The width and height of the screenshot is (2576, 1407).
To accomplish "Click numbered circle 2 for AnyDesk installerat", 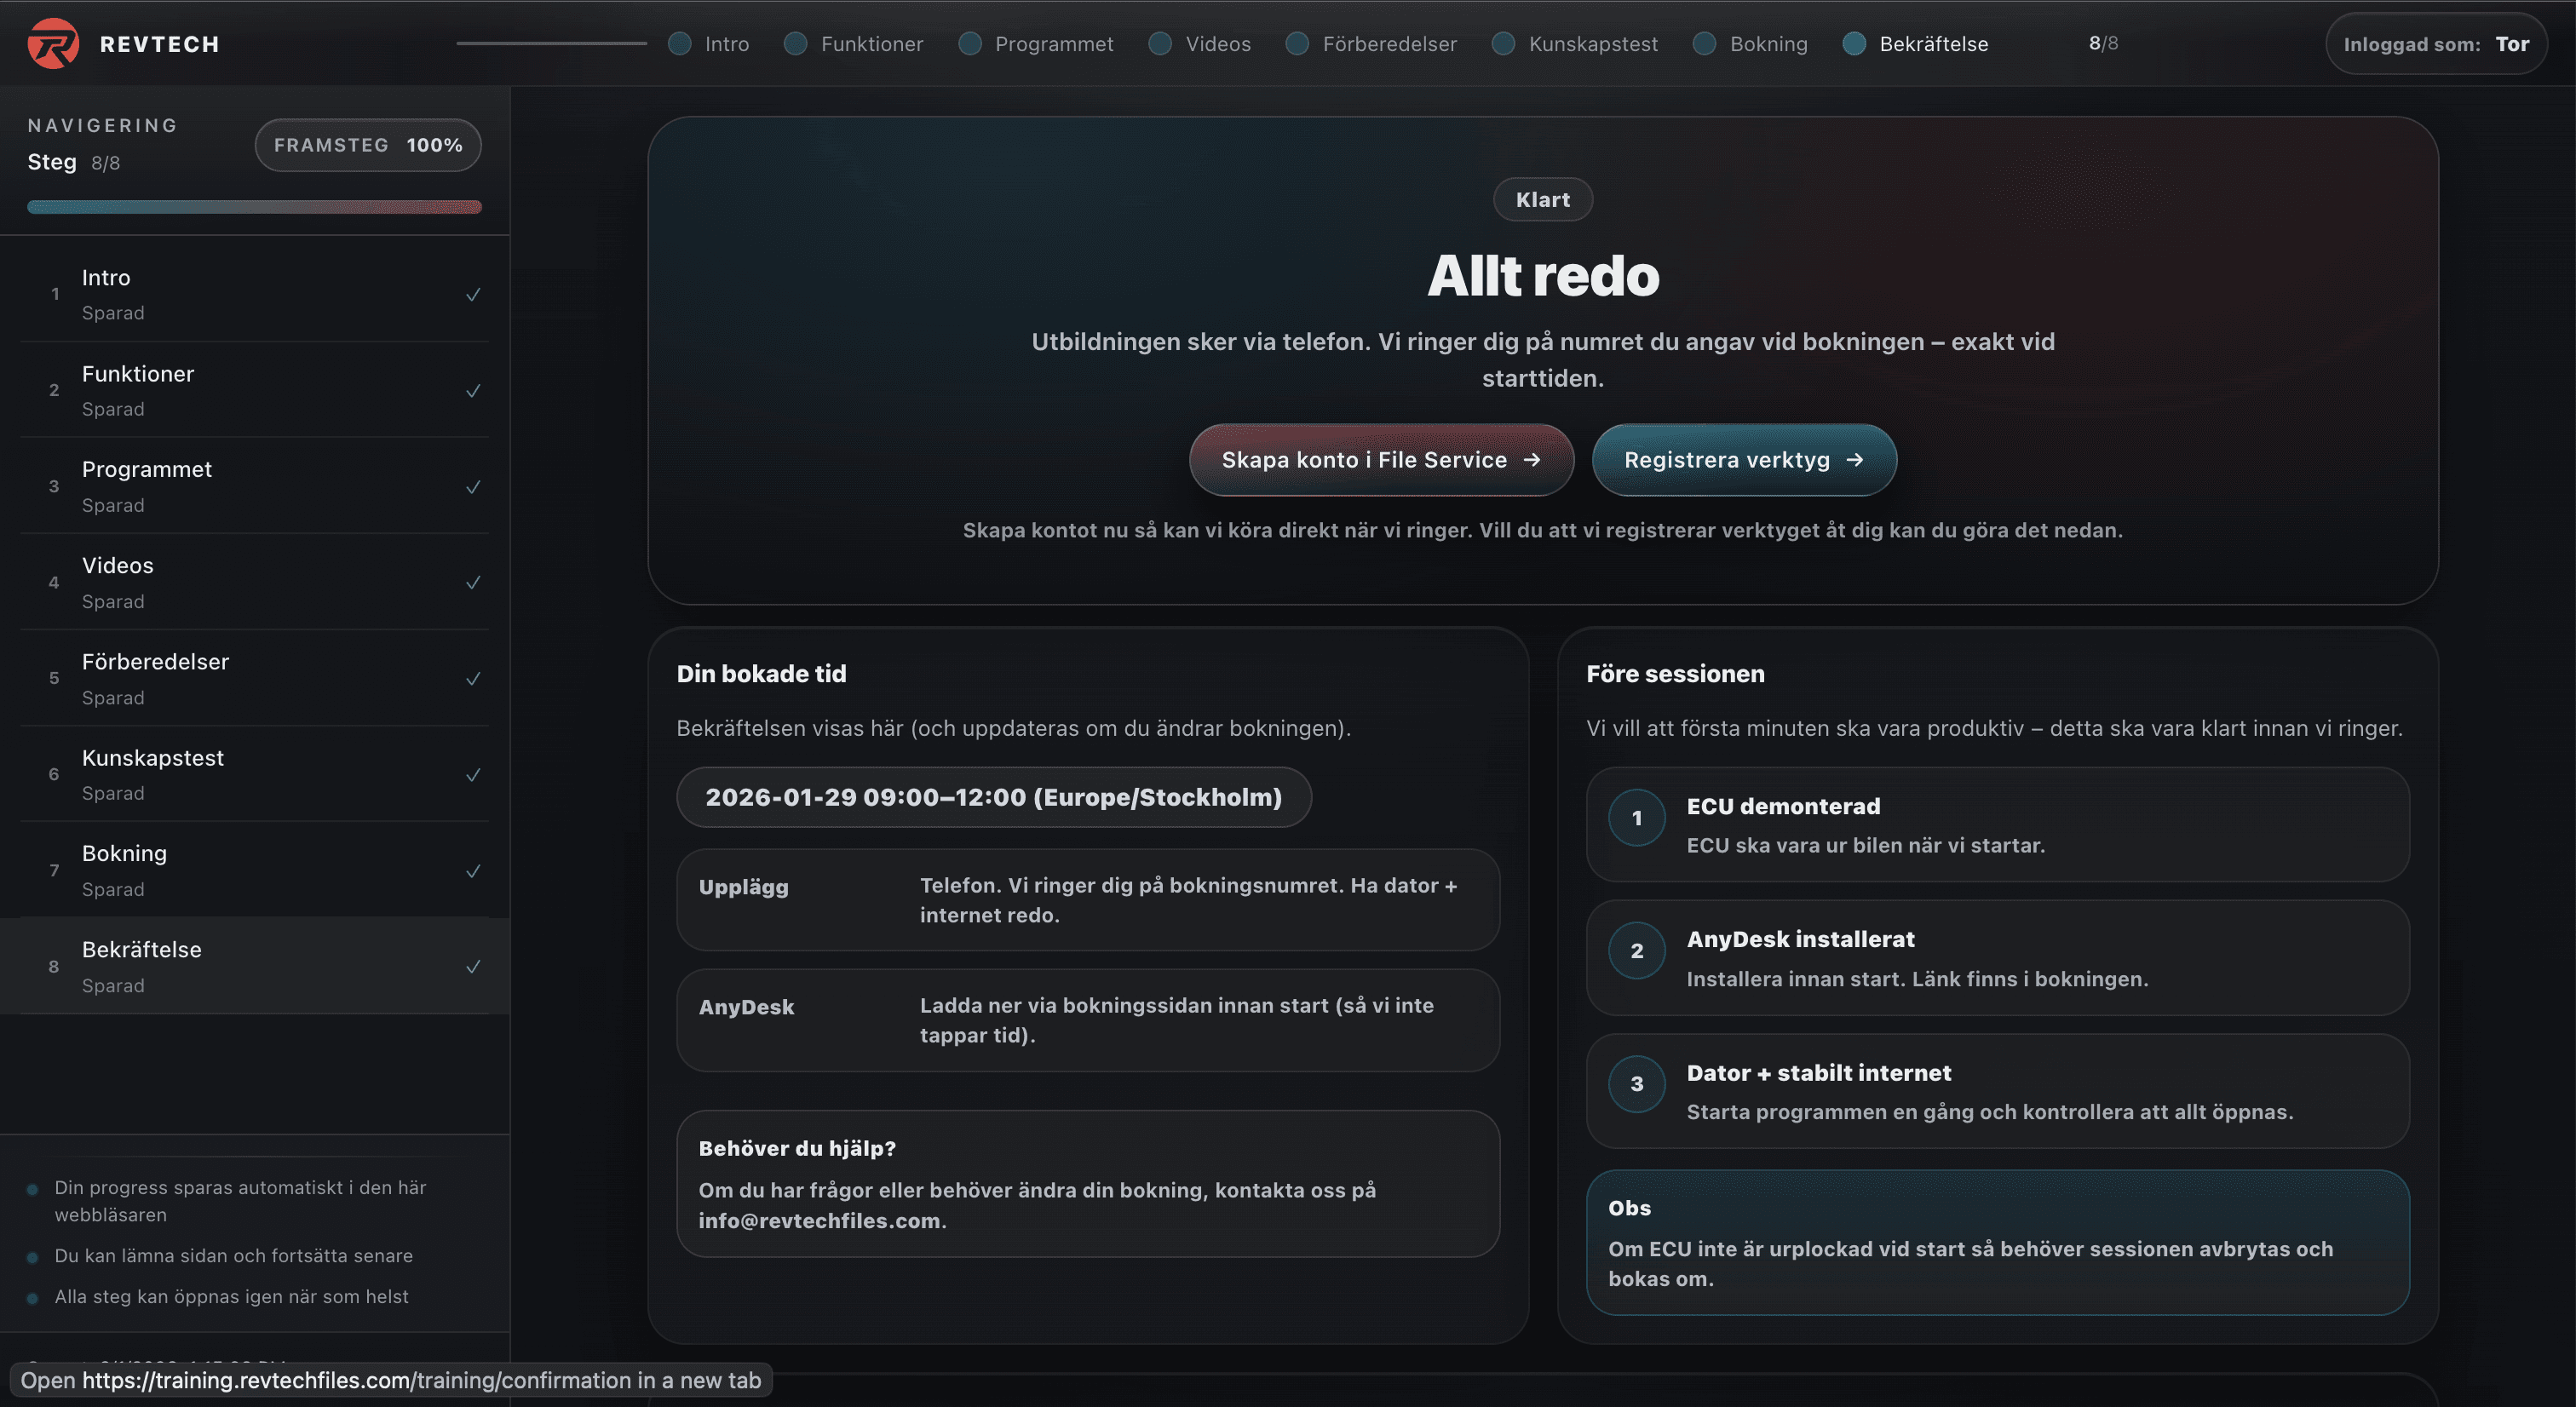I will click(x=1636, y=951).
